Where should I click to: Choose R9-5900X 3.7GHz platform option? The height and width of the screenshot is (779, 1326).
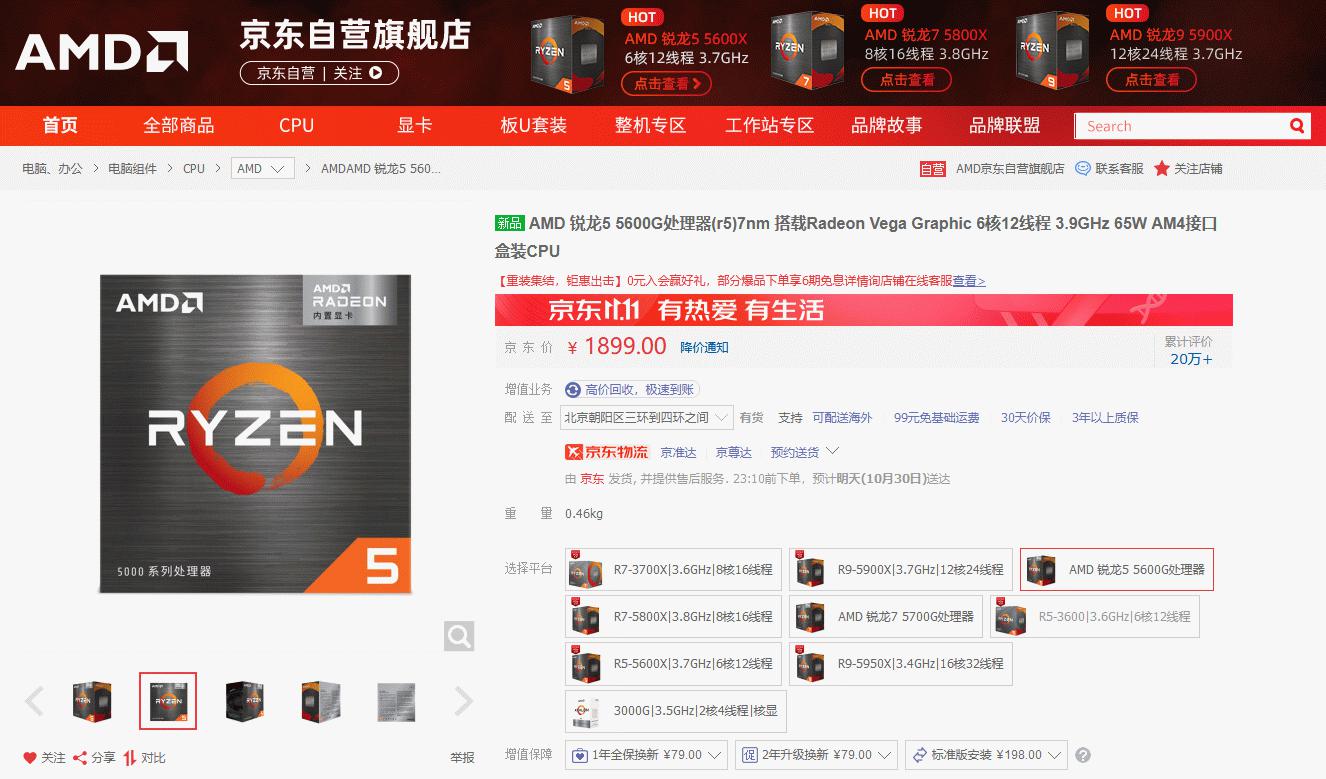tap(901, 569)
